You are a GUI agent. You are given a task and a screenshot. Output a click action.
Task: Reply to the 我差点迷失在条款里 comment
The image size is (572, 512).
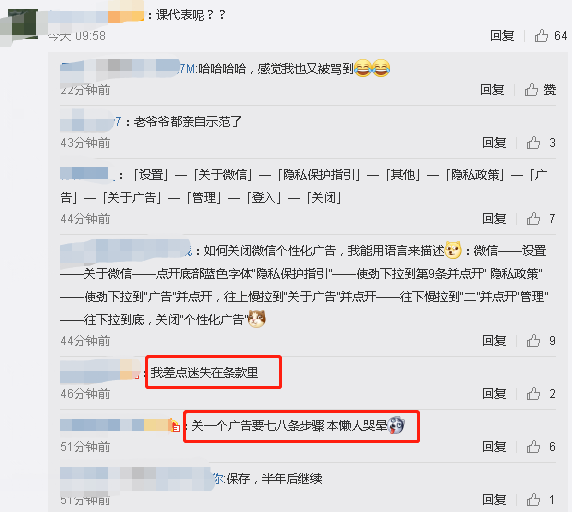pos(494,393)
